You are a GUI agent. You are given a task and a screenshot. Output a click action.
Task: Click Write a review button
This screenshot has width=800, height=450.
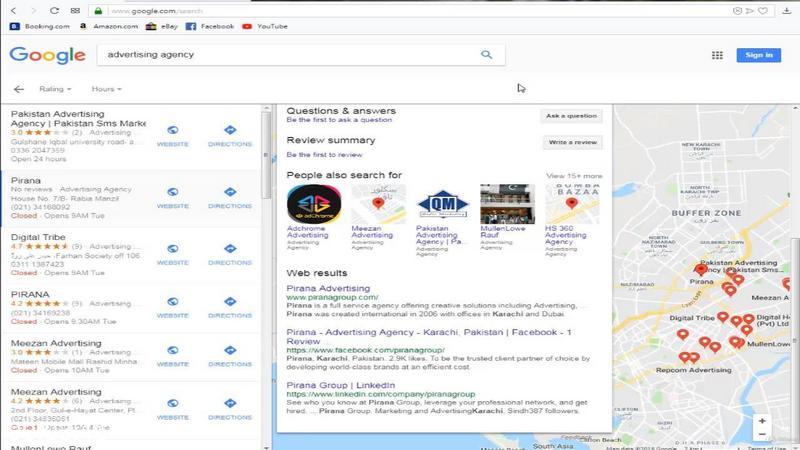tap(572, 142)
